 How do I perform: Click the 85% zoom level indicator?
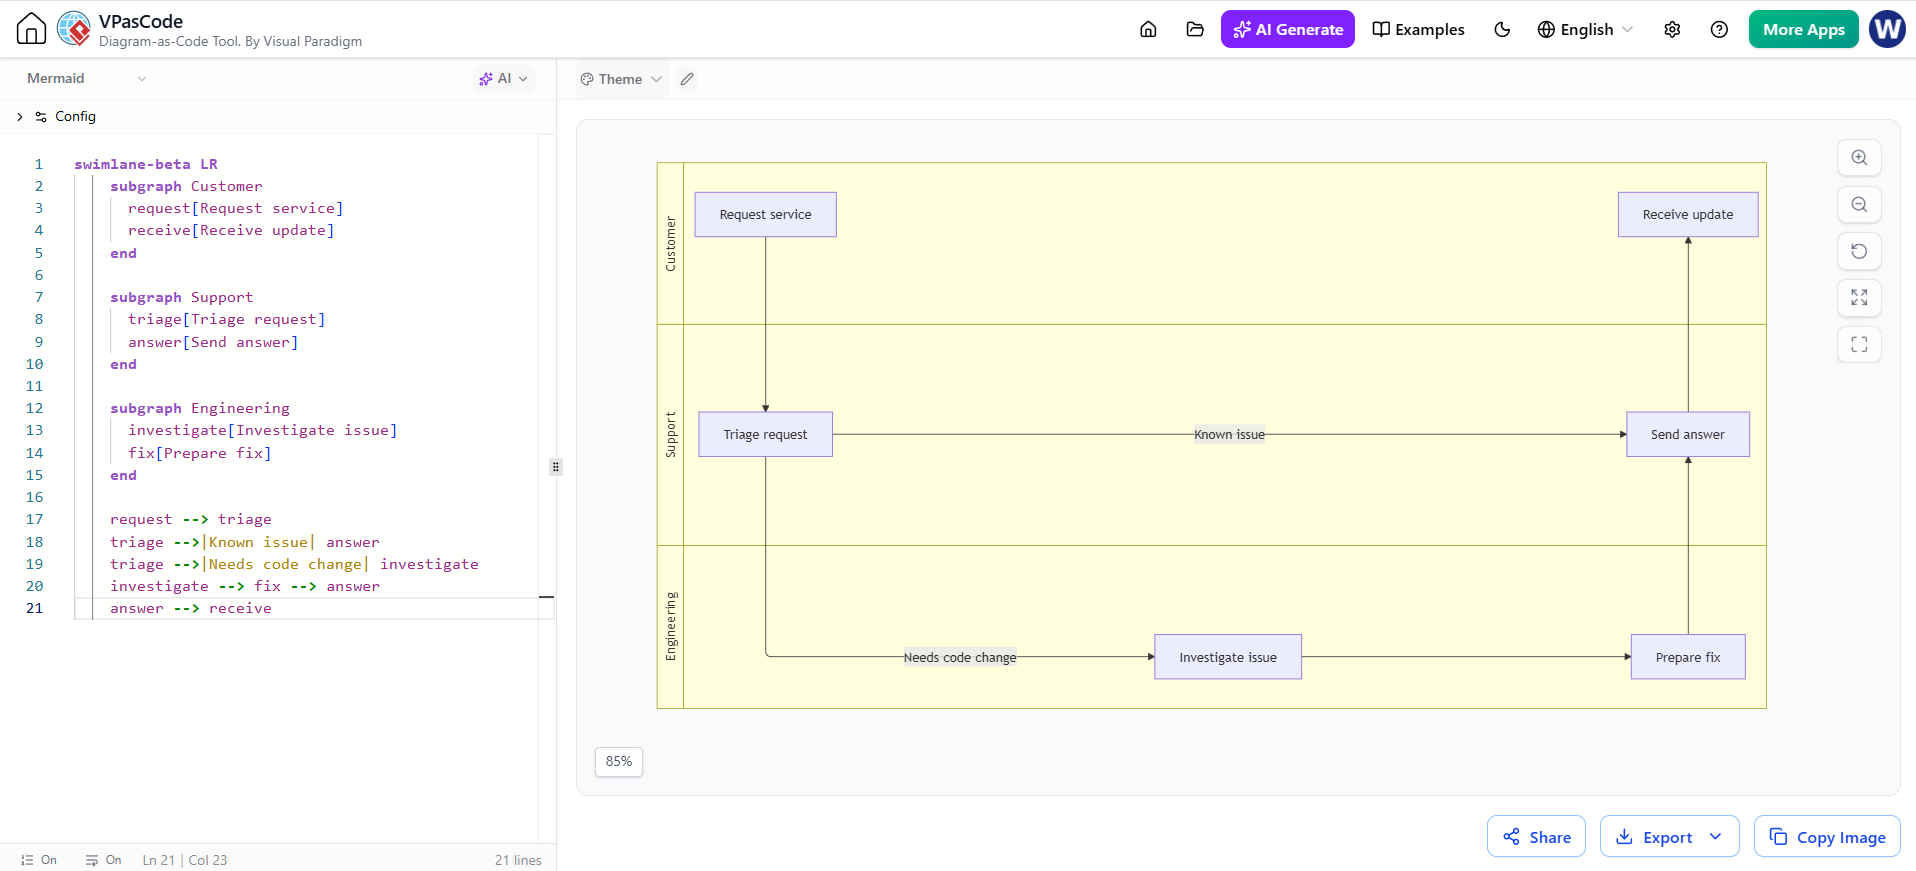tap(619, 761)
